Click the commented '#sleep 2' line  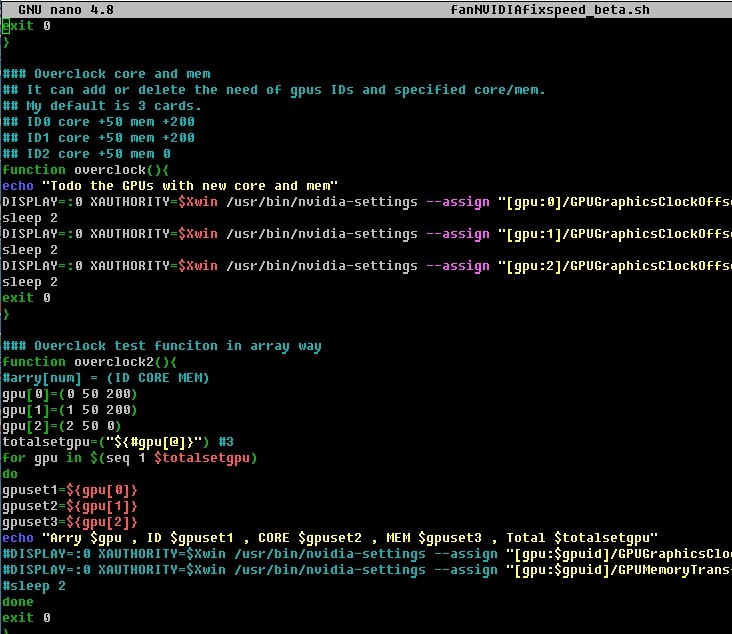[34, 586]
